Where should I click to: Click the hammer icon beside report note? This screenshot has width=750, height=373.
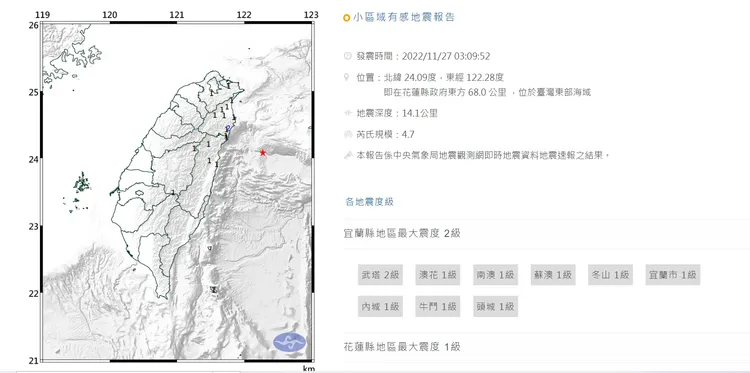(x=348, y=155)
